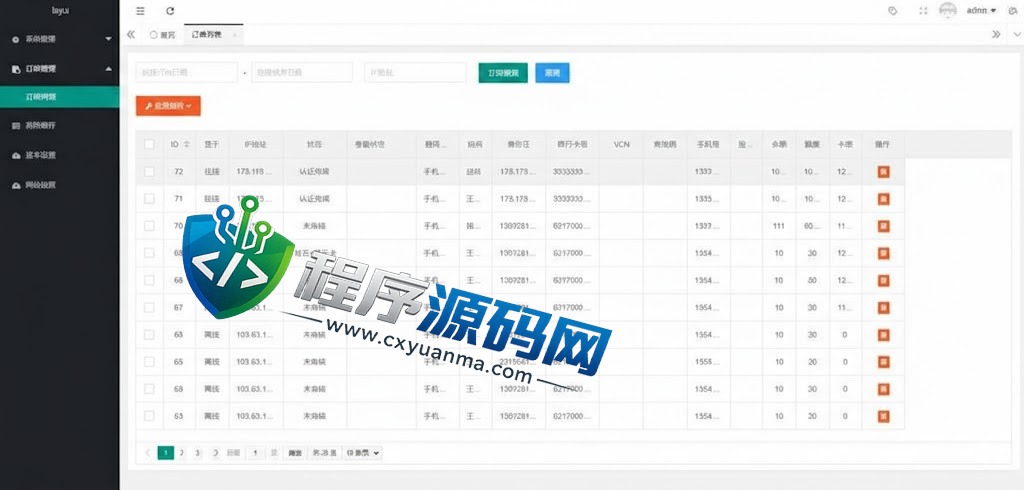Click the start date input field
Viewport: 1024px width, 490px height.
click(187, 73)
